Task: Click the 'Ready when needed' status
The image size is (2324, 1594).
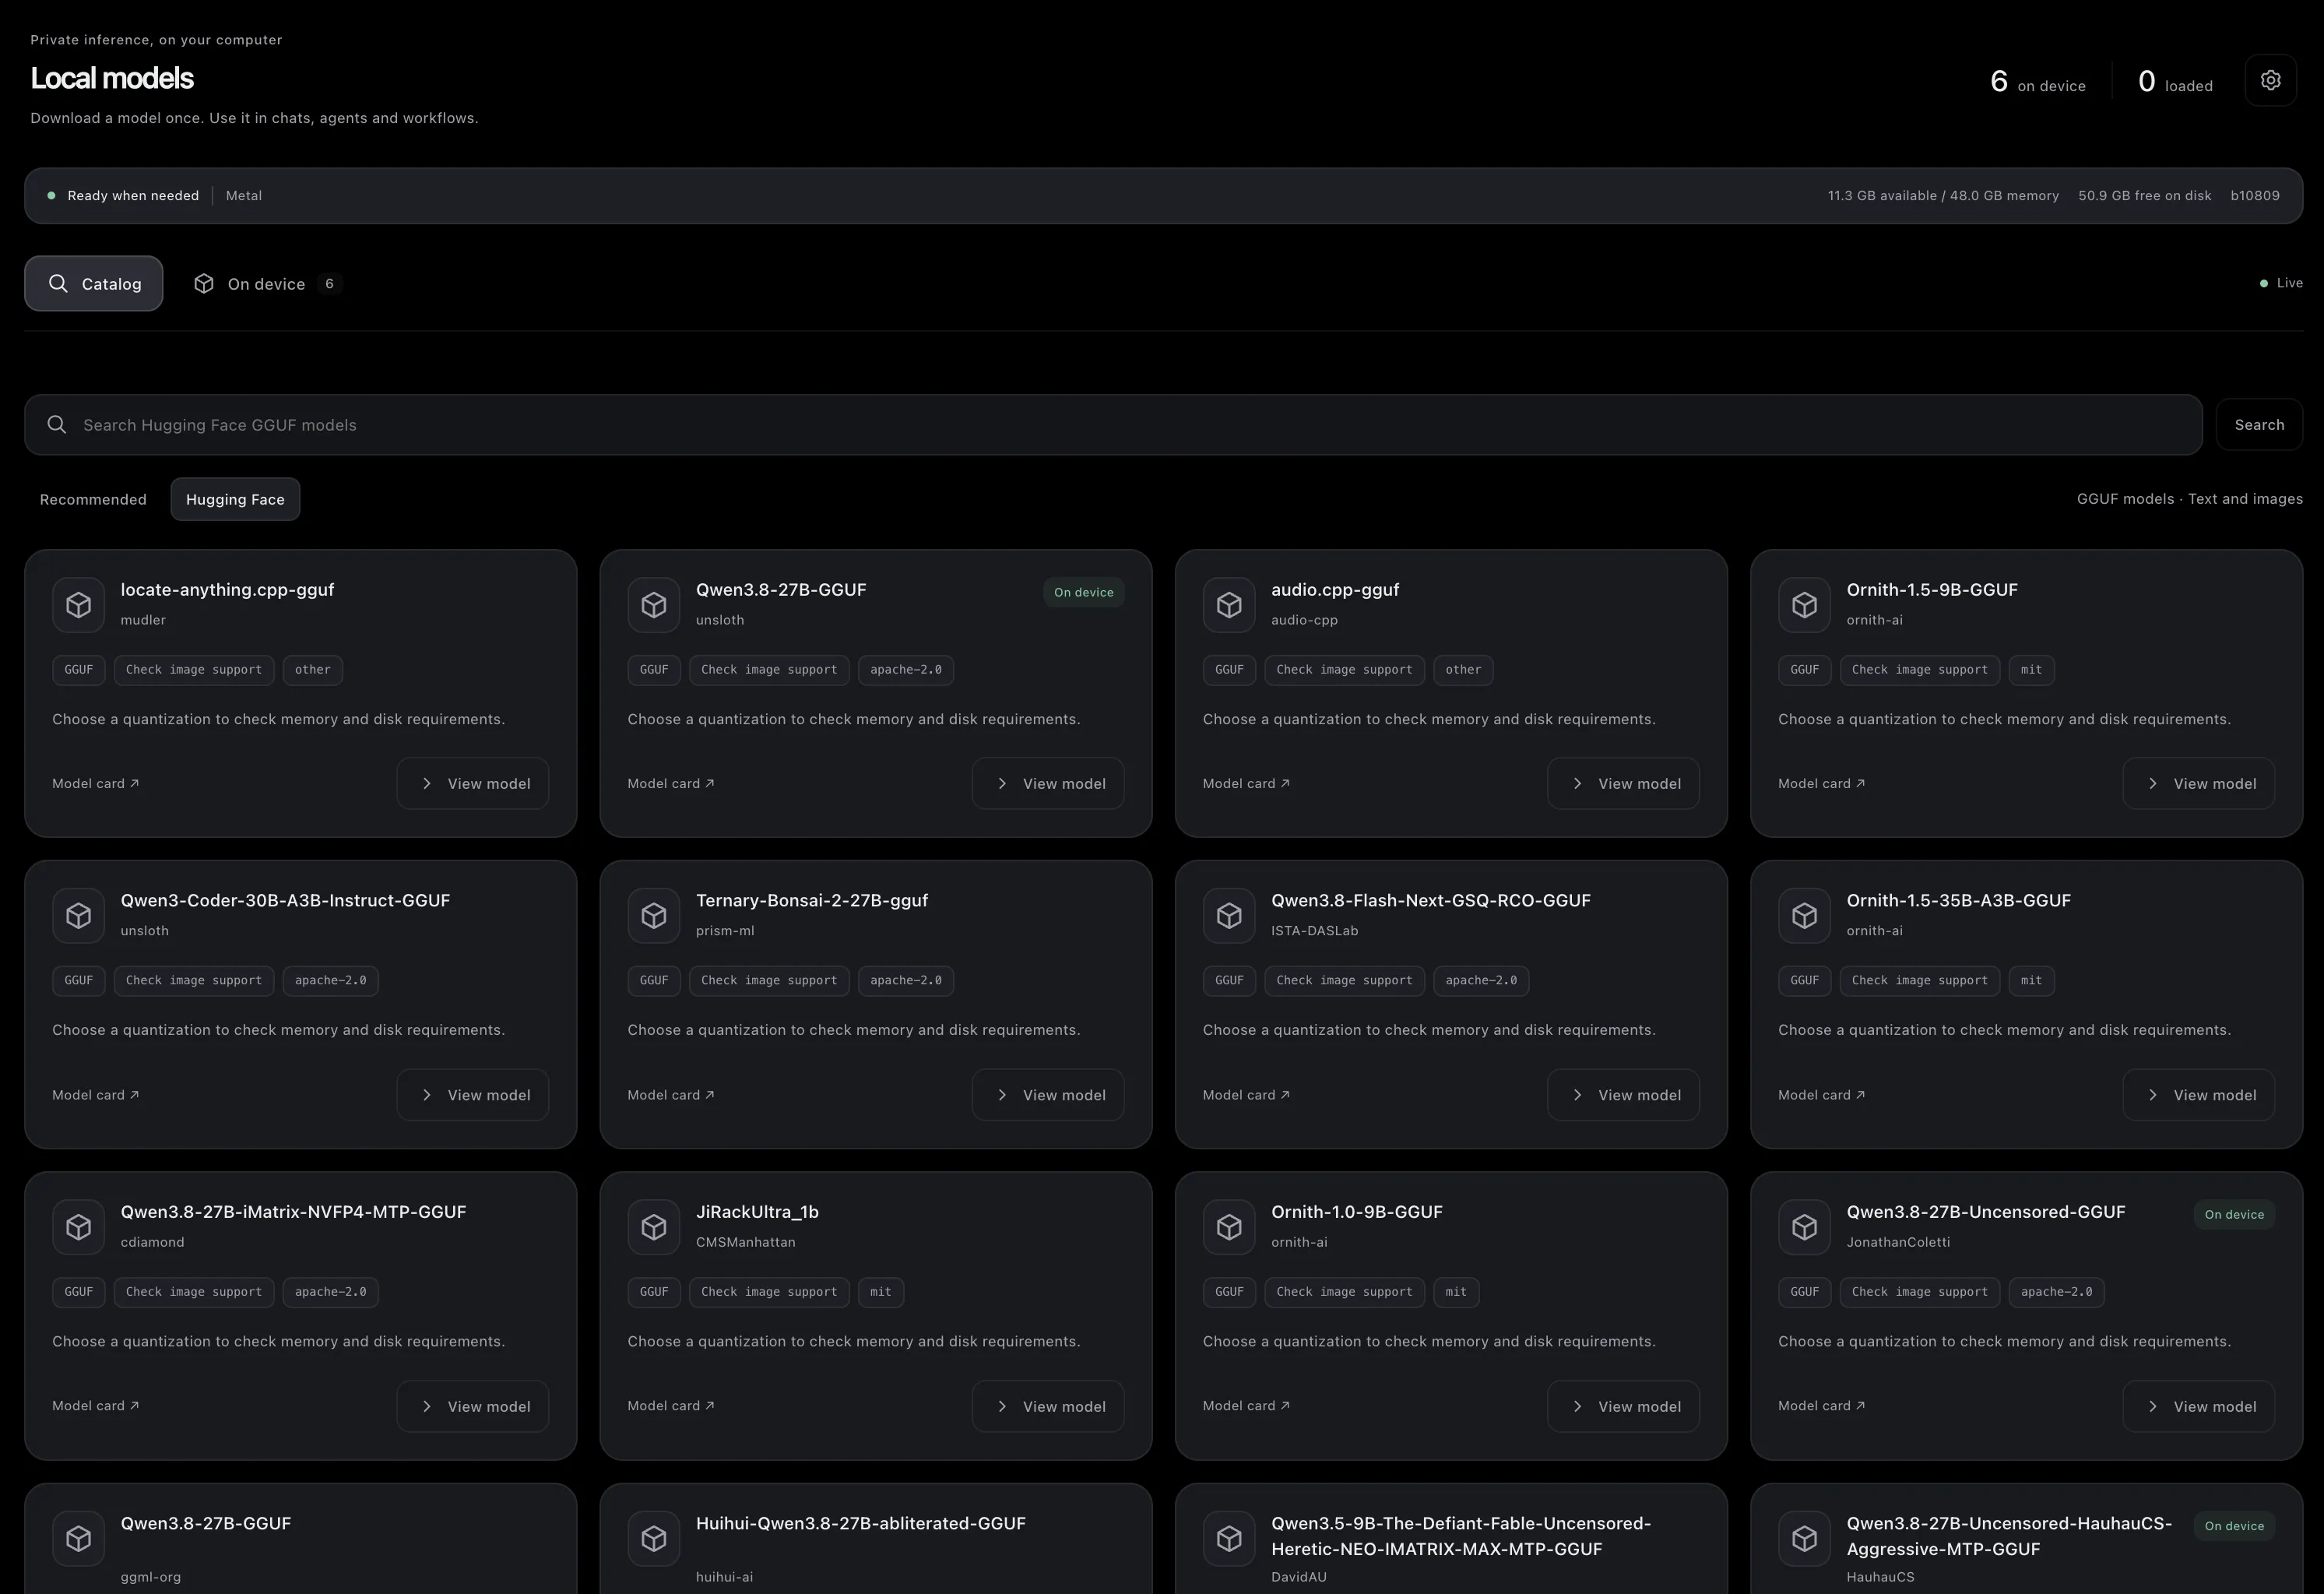Action: click(123, 196)
